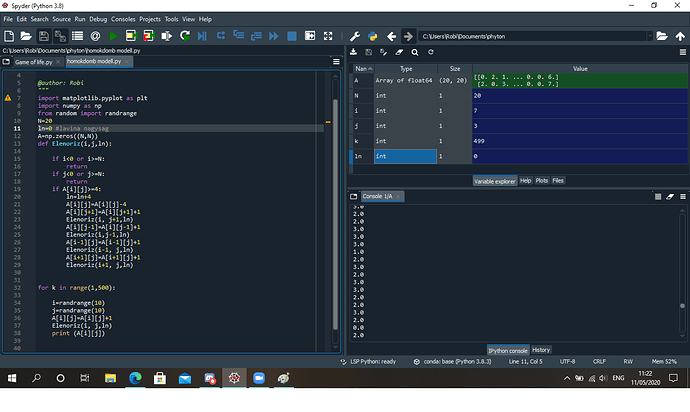Run the file with the green play button
690x412 pixels.
pyautogui.click(x=113, y=36)
